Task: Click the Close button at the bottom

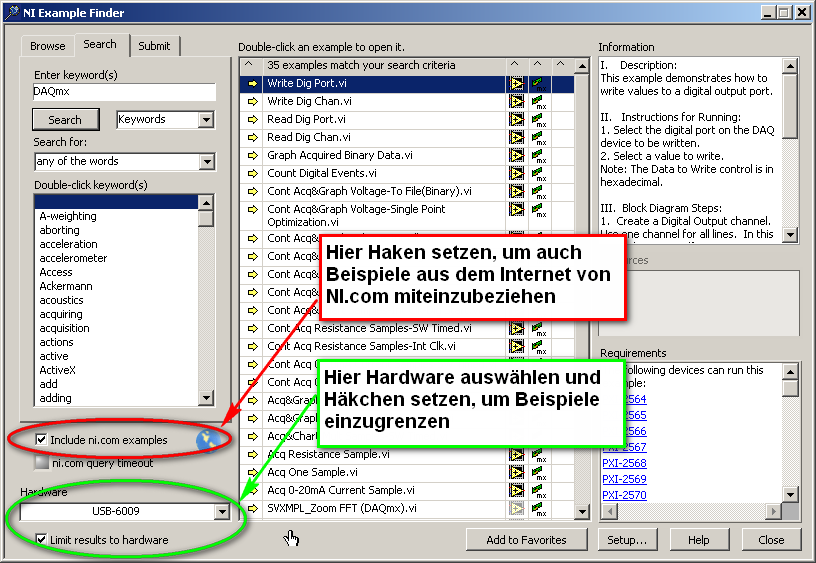Action: (771, 540)
